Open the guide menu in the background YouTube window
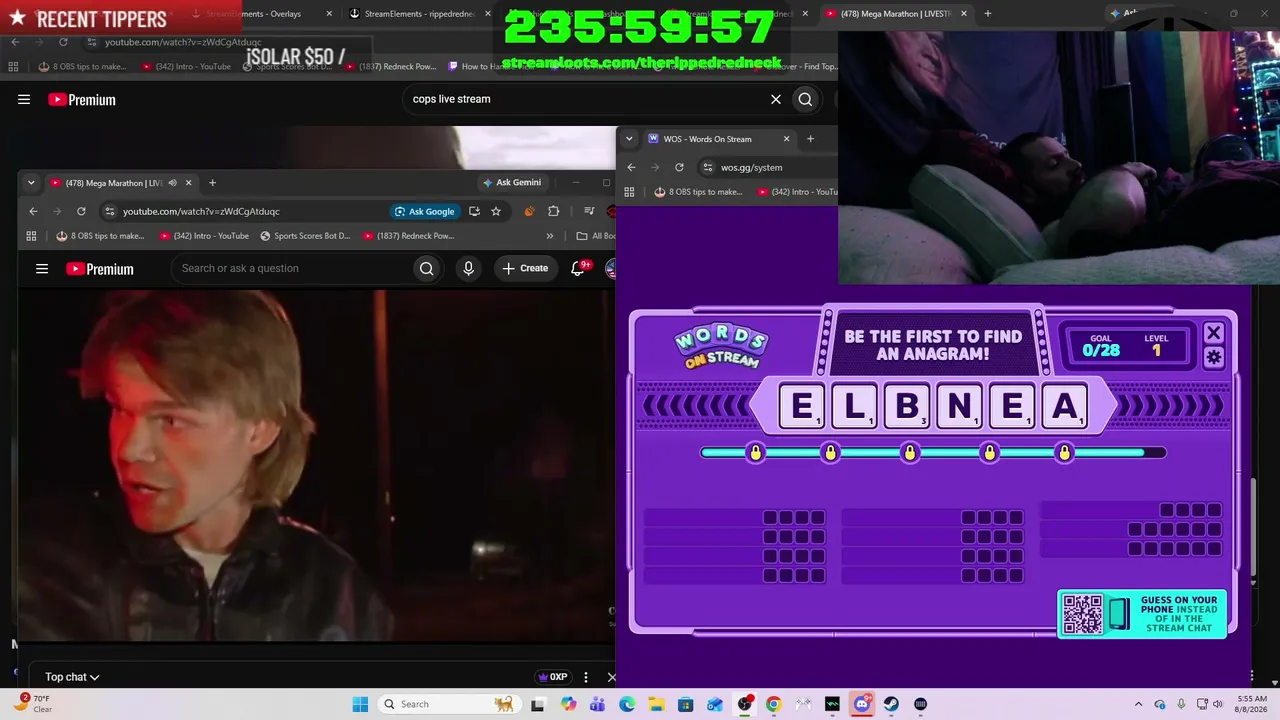 tap(24, 99)
